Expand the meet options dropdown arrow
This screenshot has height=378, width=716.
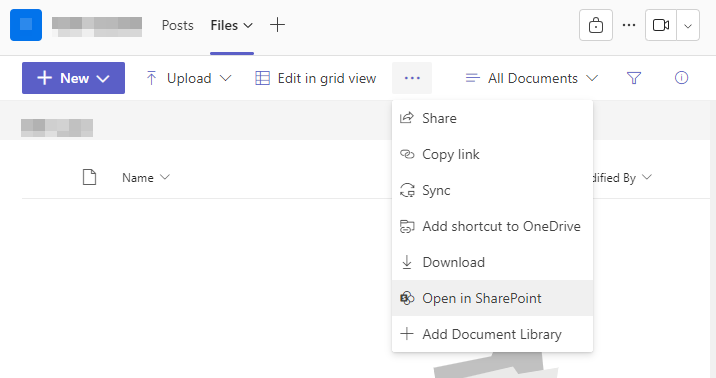(688, 26)
